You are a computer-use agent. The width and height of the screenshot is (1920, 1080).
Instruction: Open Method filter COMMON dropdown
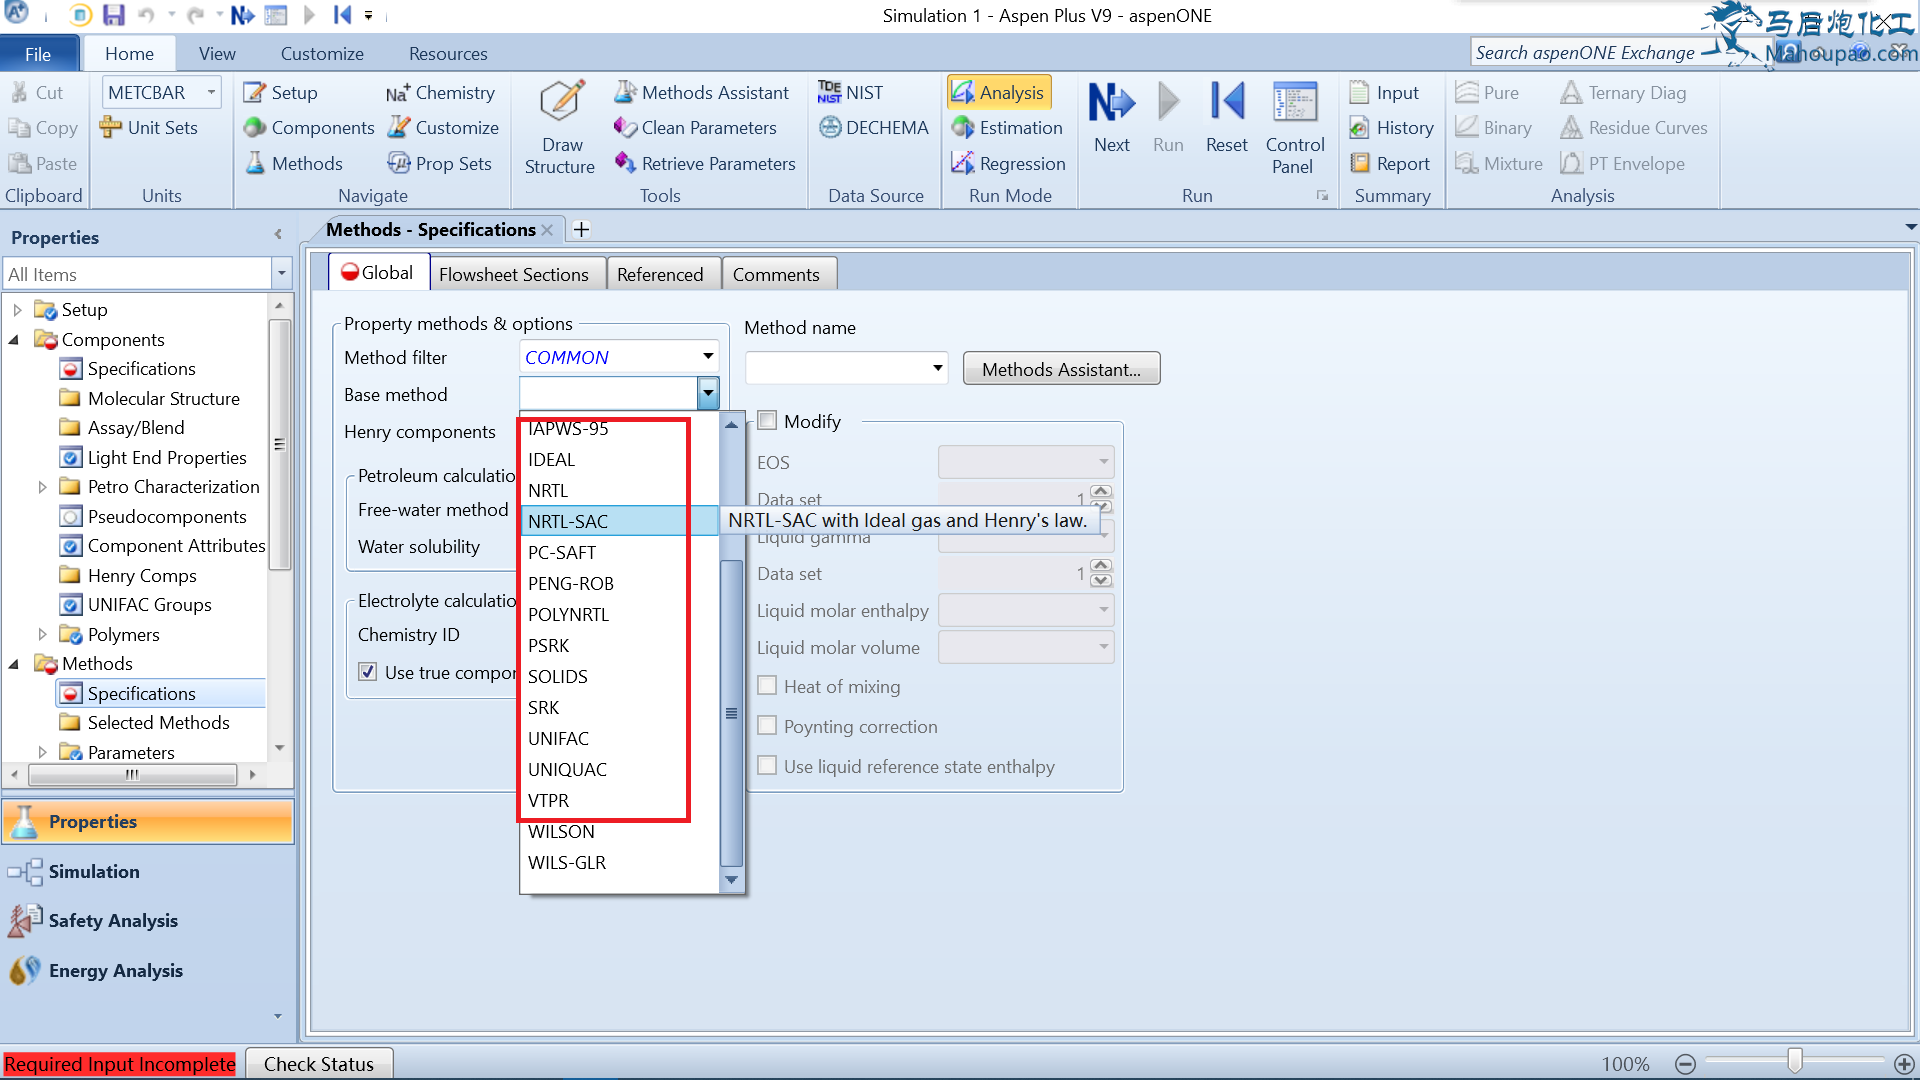pyautogui.click(x=708, y=357)
